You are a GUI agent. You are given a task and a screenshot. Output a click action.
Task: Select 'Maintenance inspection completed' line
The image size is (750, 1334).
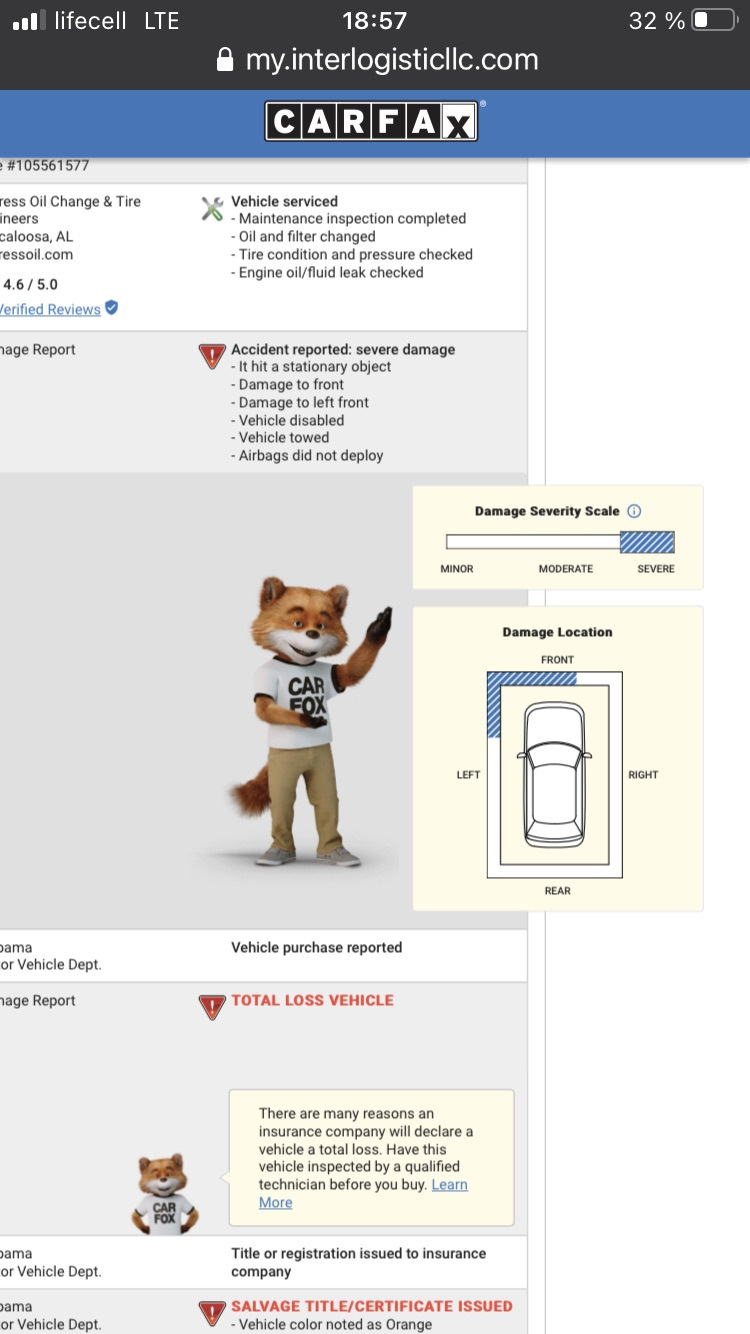coord(348,219)
